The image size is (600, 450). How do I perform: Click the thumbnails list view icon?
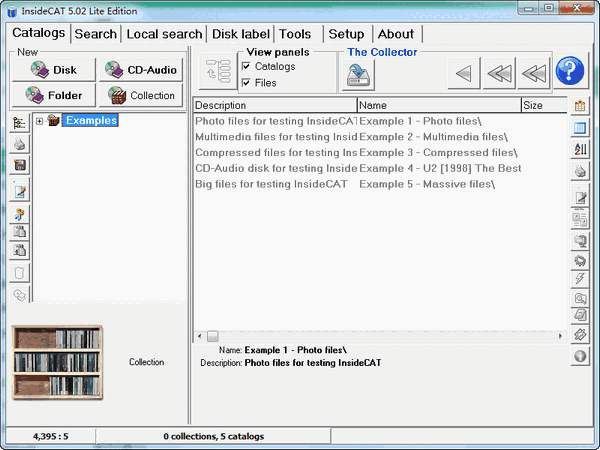580,218
